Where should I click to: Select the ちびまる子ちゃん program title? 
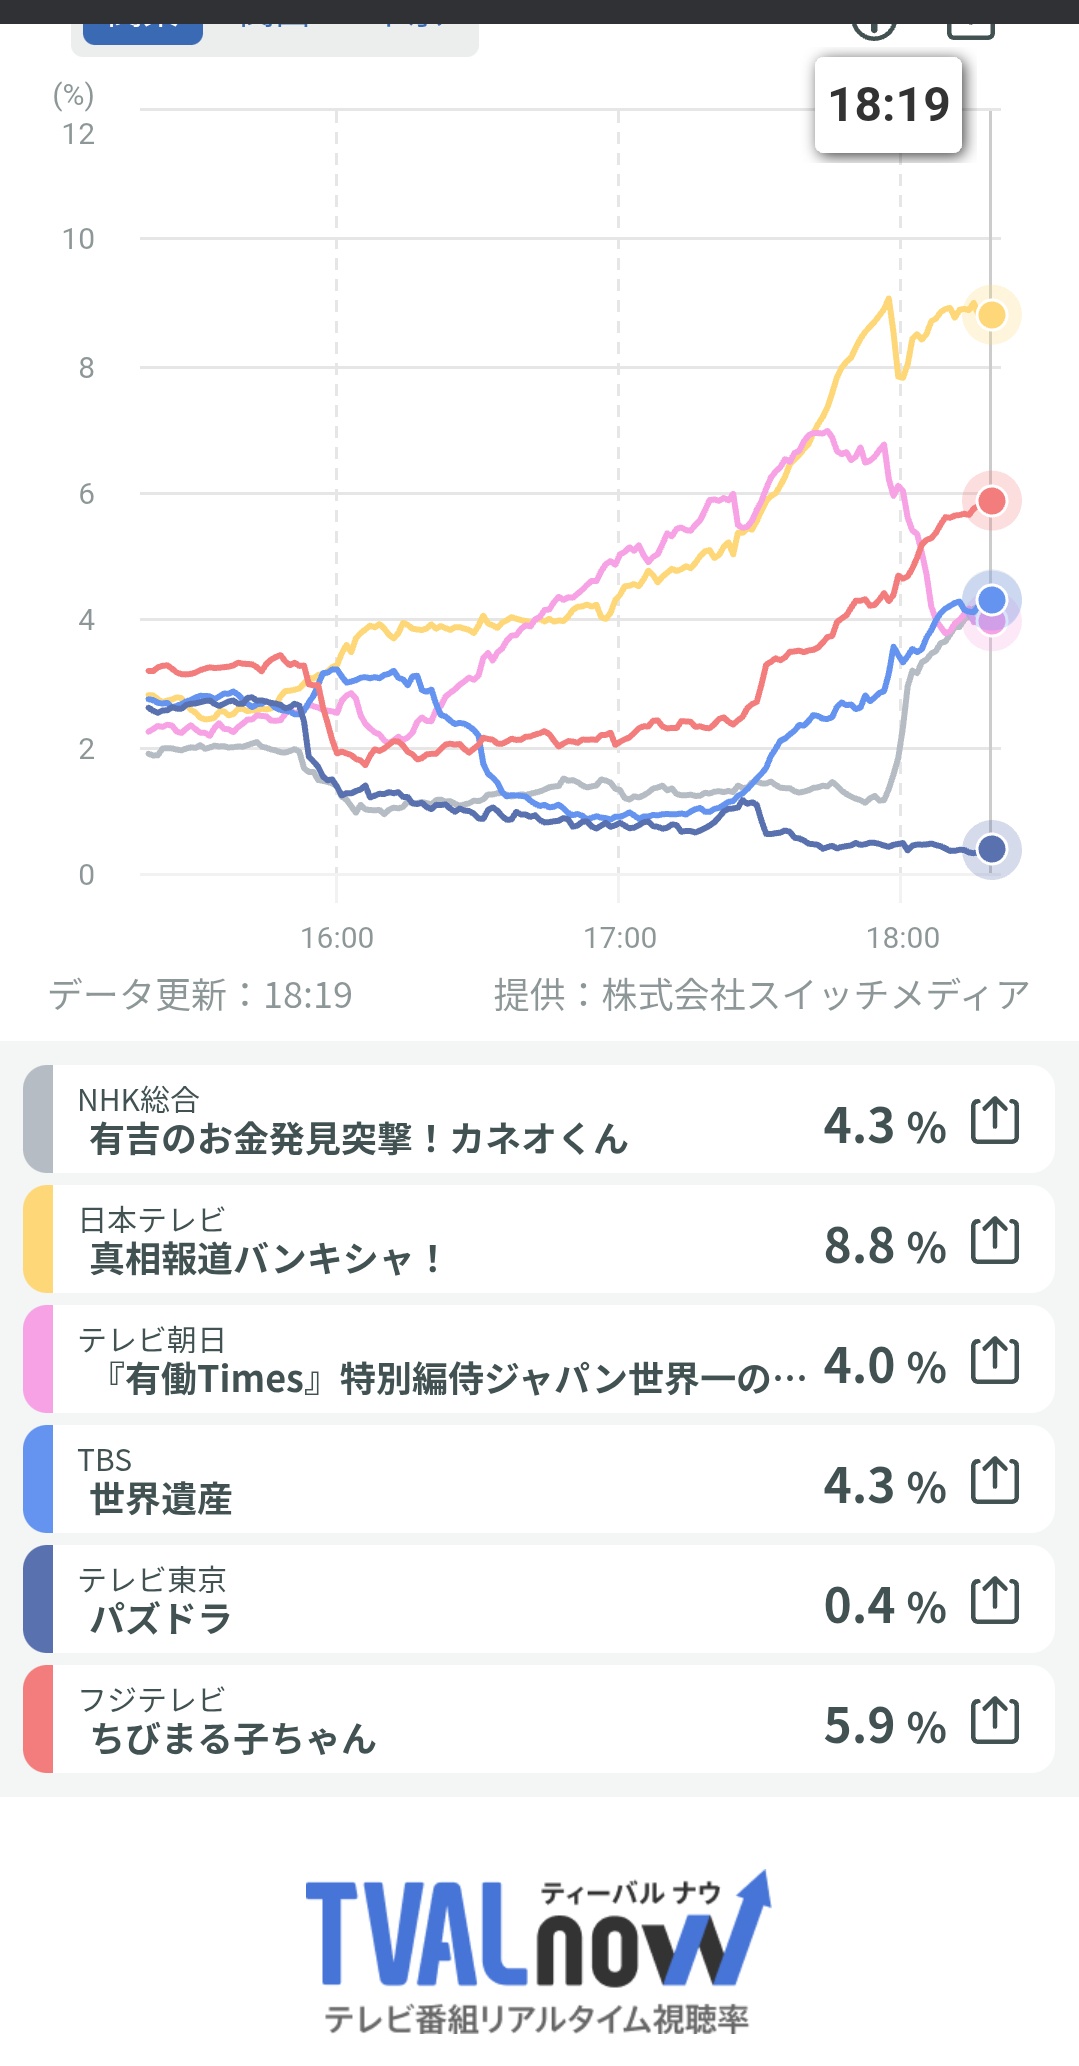pos(233,1738)
